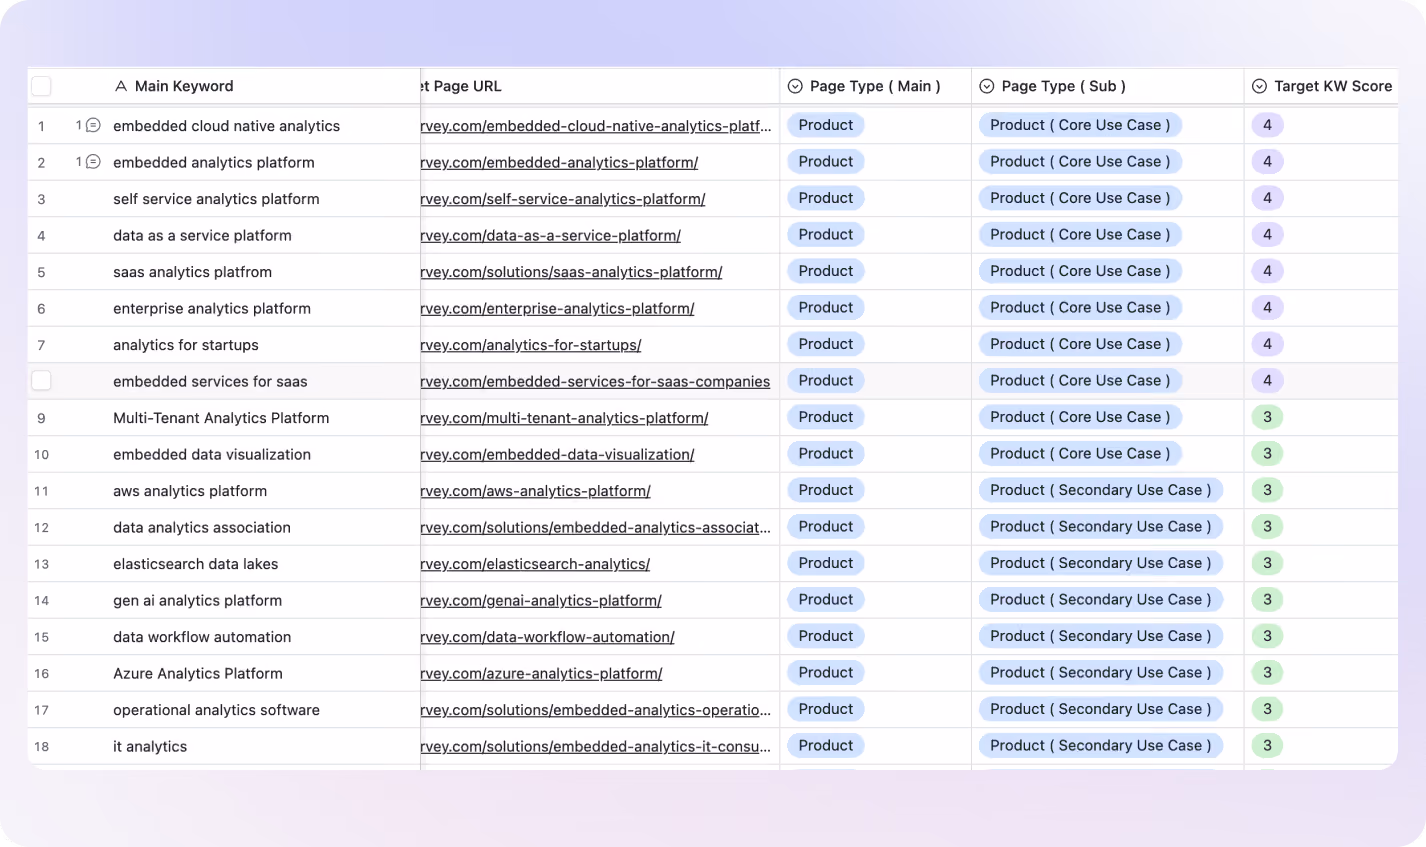
Task: Open the azure-analytics-platform URL link
Action: pos(541,673)
